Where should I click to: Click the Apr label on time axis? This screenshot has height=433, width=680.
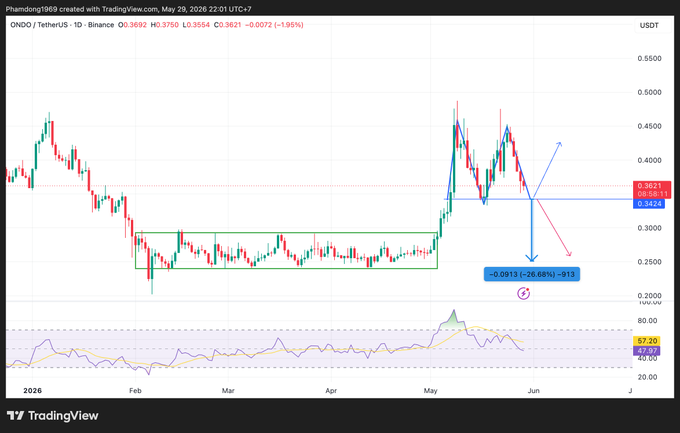point(331,390)
